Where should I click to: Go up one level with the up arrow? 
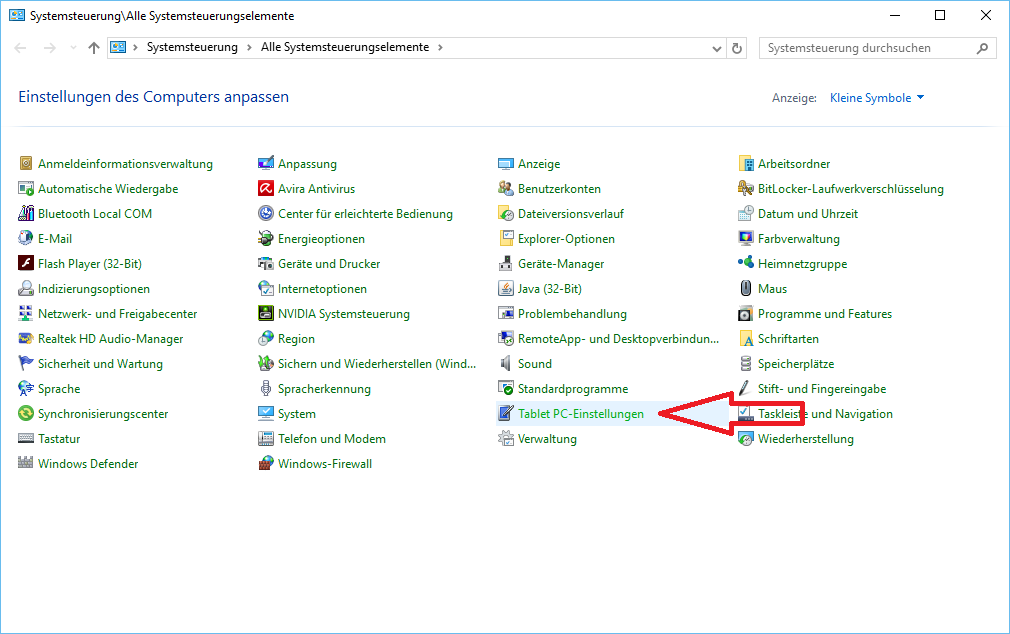[x=94, y=48]
